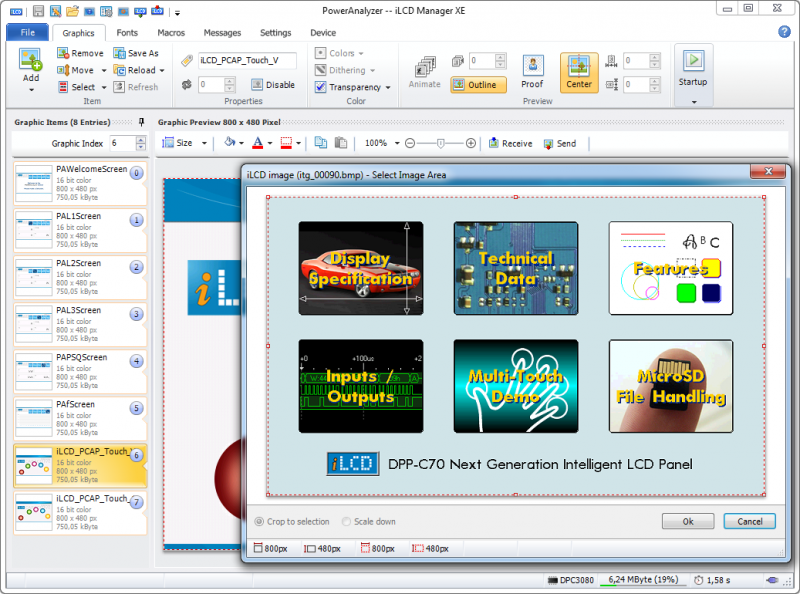
Task: Expand the Move dropdown arrow
Action: click(104, 70)
